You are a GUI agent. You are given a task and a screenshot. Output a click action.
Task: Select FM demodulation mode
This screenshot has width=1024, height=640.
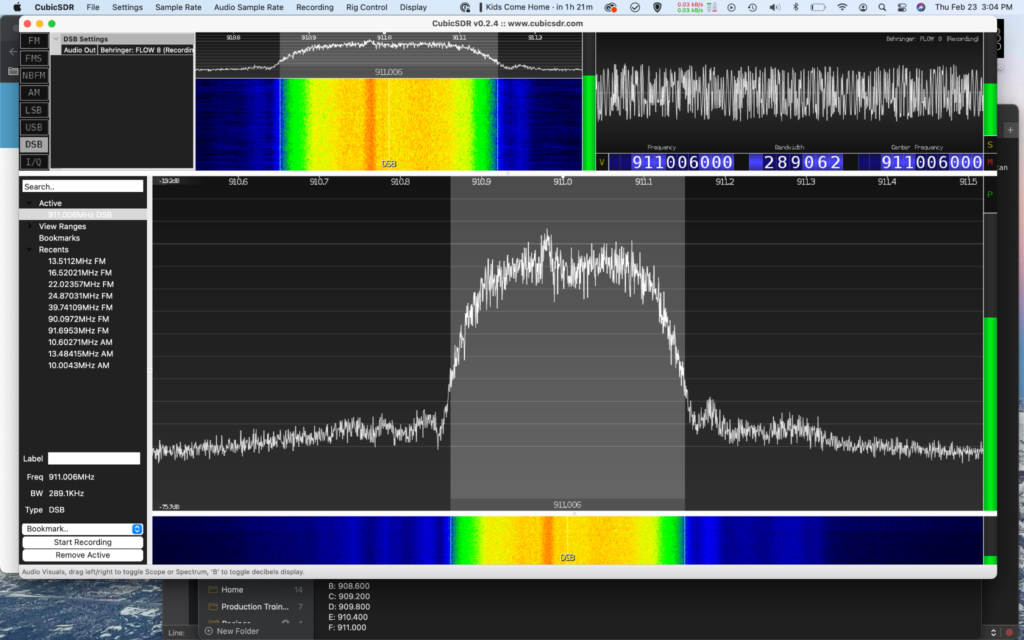(34, 40)
